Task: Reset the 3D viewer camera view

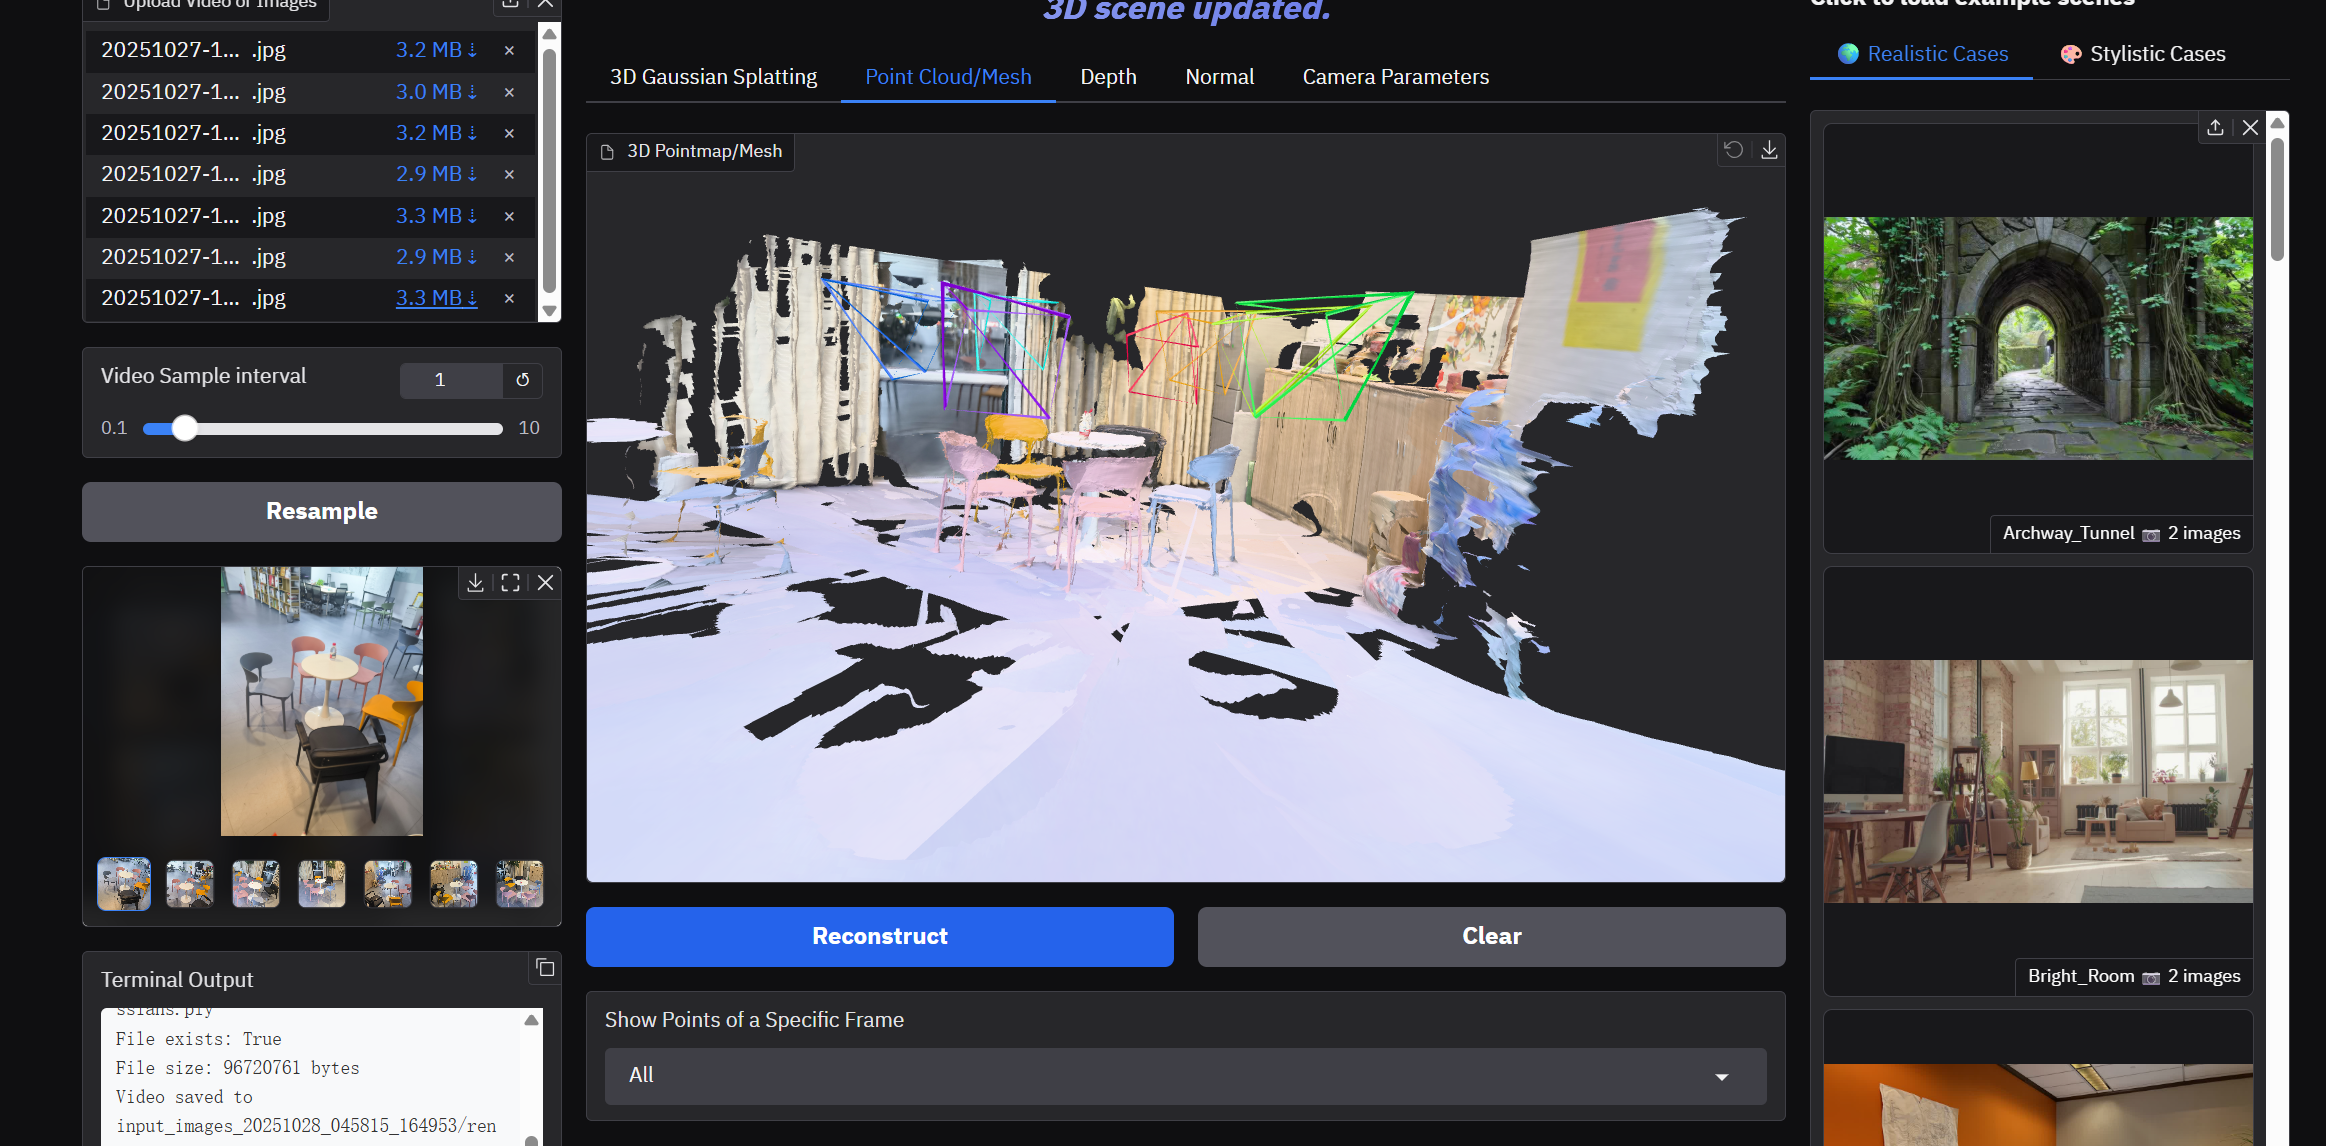Action: [x=1734, y=150]
